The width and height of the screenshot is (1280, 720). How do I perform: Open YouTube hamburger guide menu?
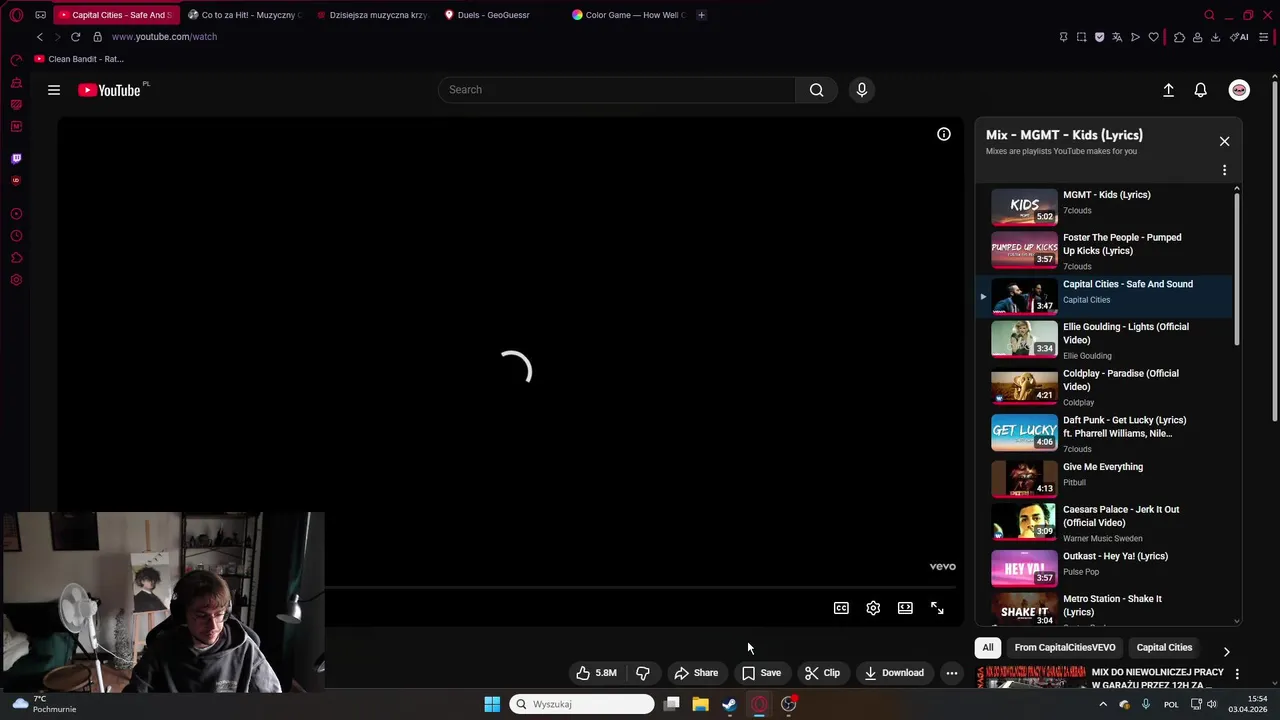tap(54, 90)
